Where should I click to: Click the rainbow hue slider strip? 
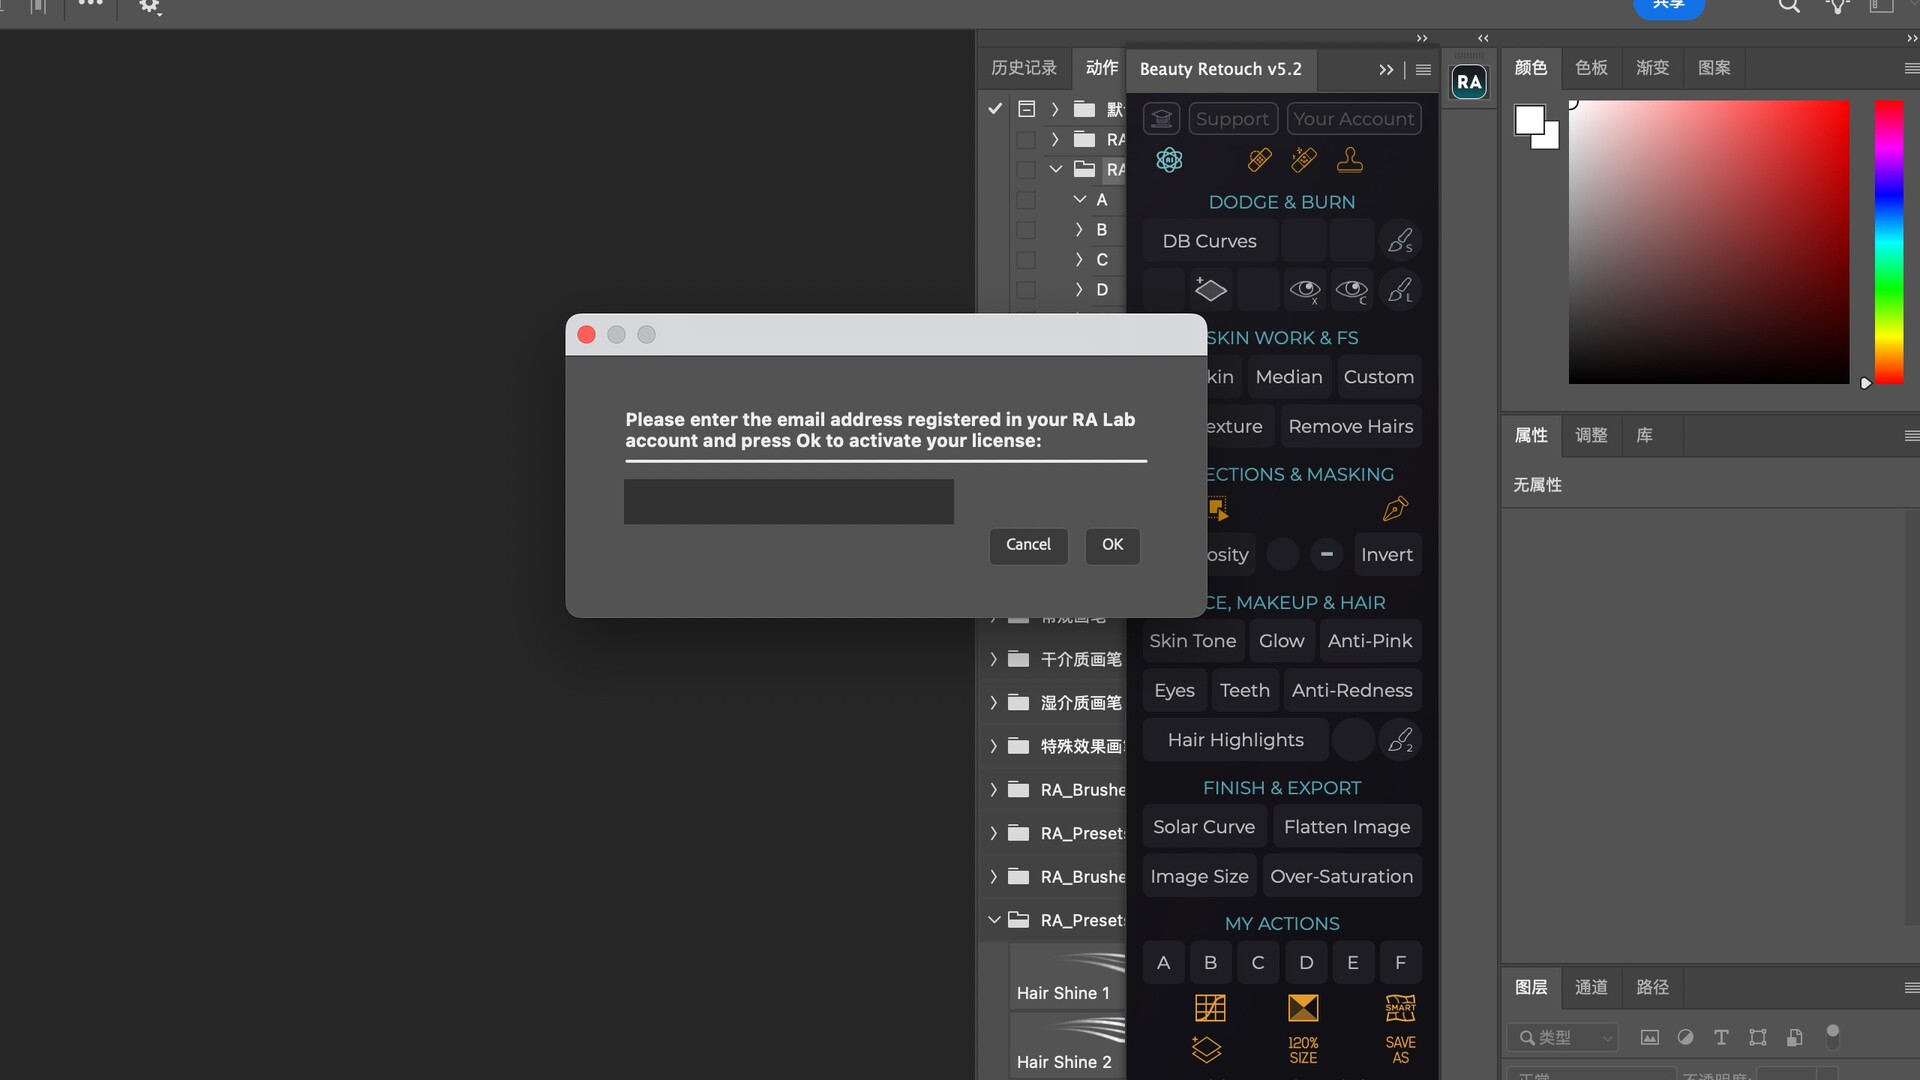coord(1888,241)
